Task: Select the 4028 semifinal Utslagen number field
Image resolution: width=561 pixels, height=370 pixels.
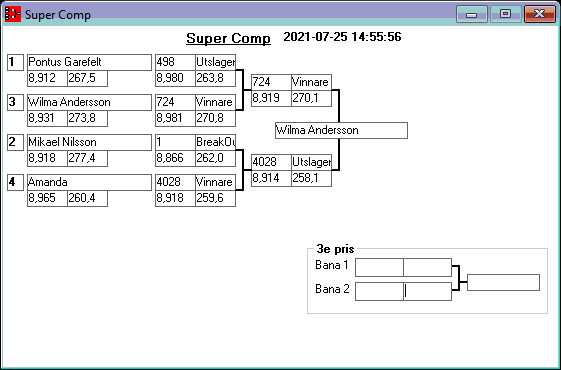Action: click(x=271, y=162)
